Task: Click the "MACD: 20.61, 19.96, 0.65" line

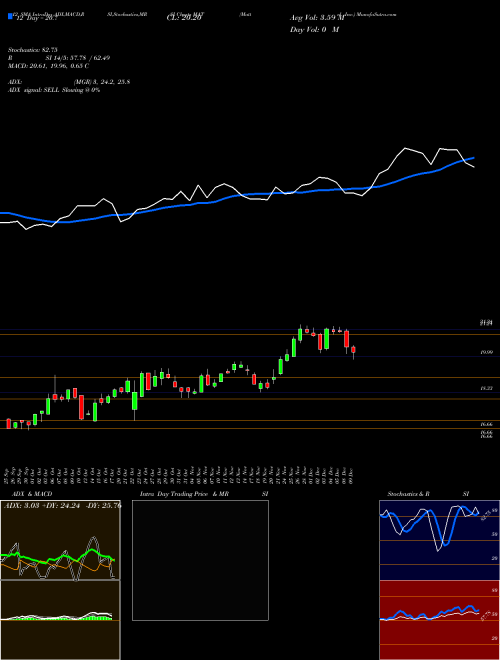Action: click(x=48, y=66)
